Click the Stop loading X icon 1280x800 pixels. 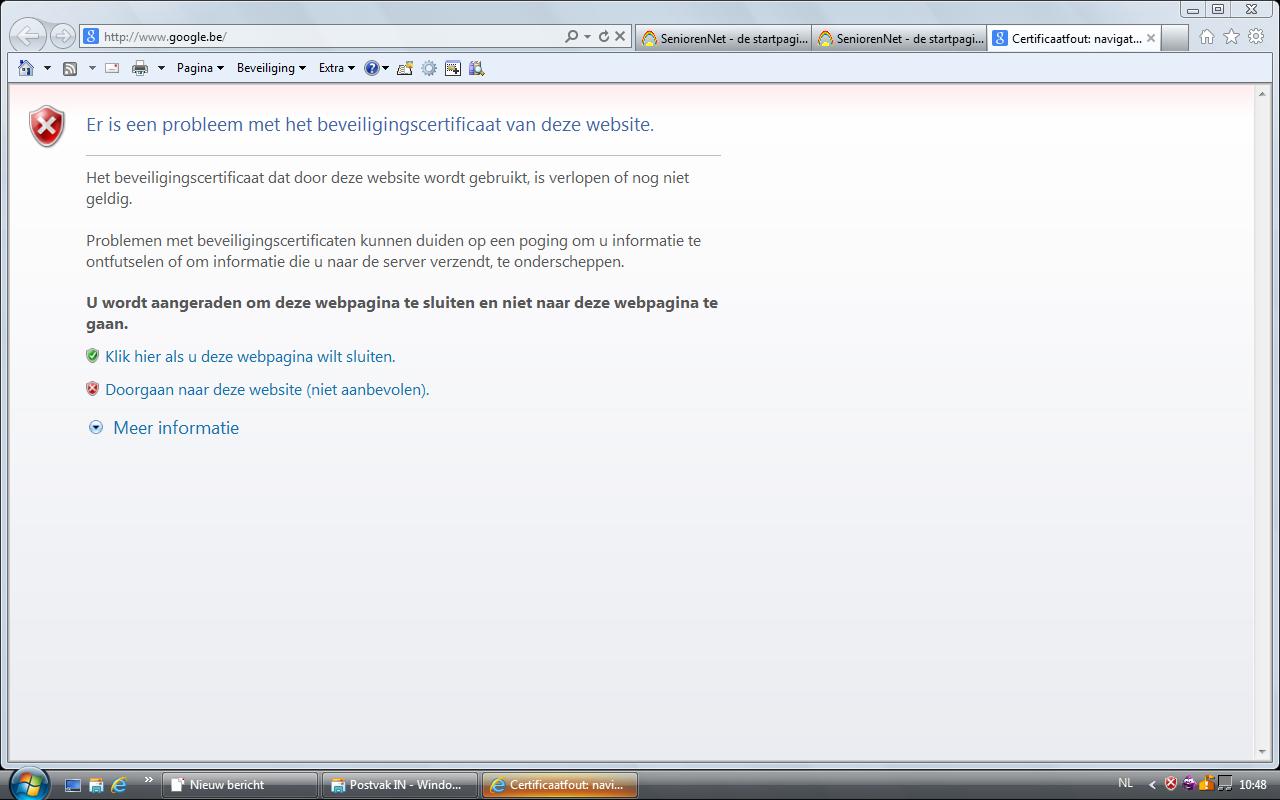[x=620, y=37]
